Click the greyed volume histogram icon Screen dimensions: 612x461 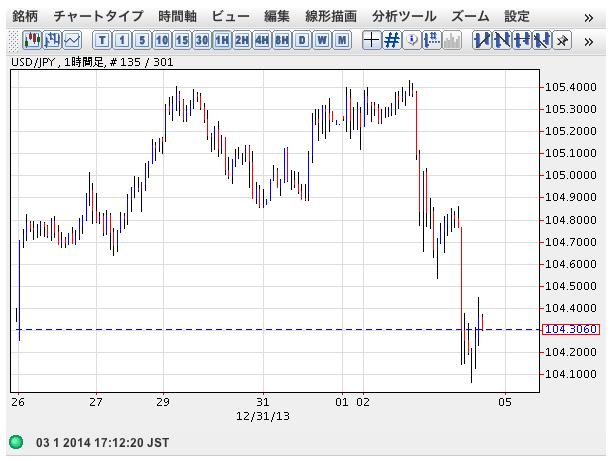(x=452, y=40)
